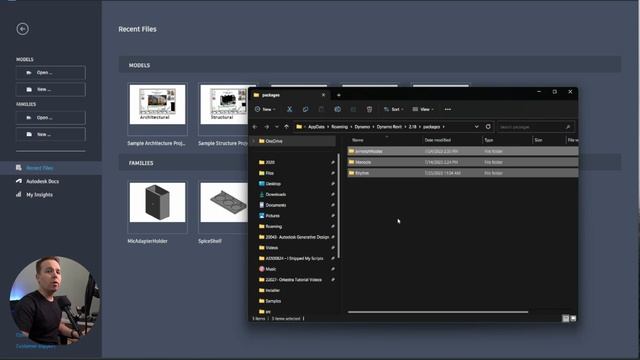Open a family from Families section
Image resolution: width=640 pixels, height=360 pixels.
(51, 118)
